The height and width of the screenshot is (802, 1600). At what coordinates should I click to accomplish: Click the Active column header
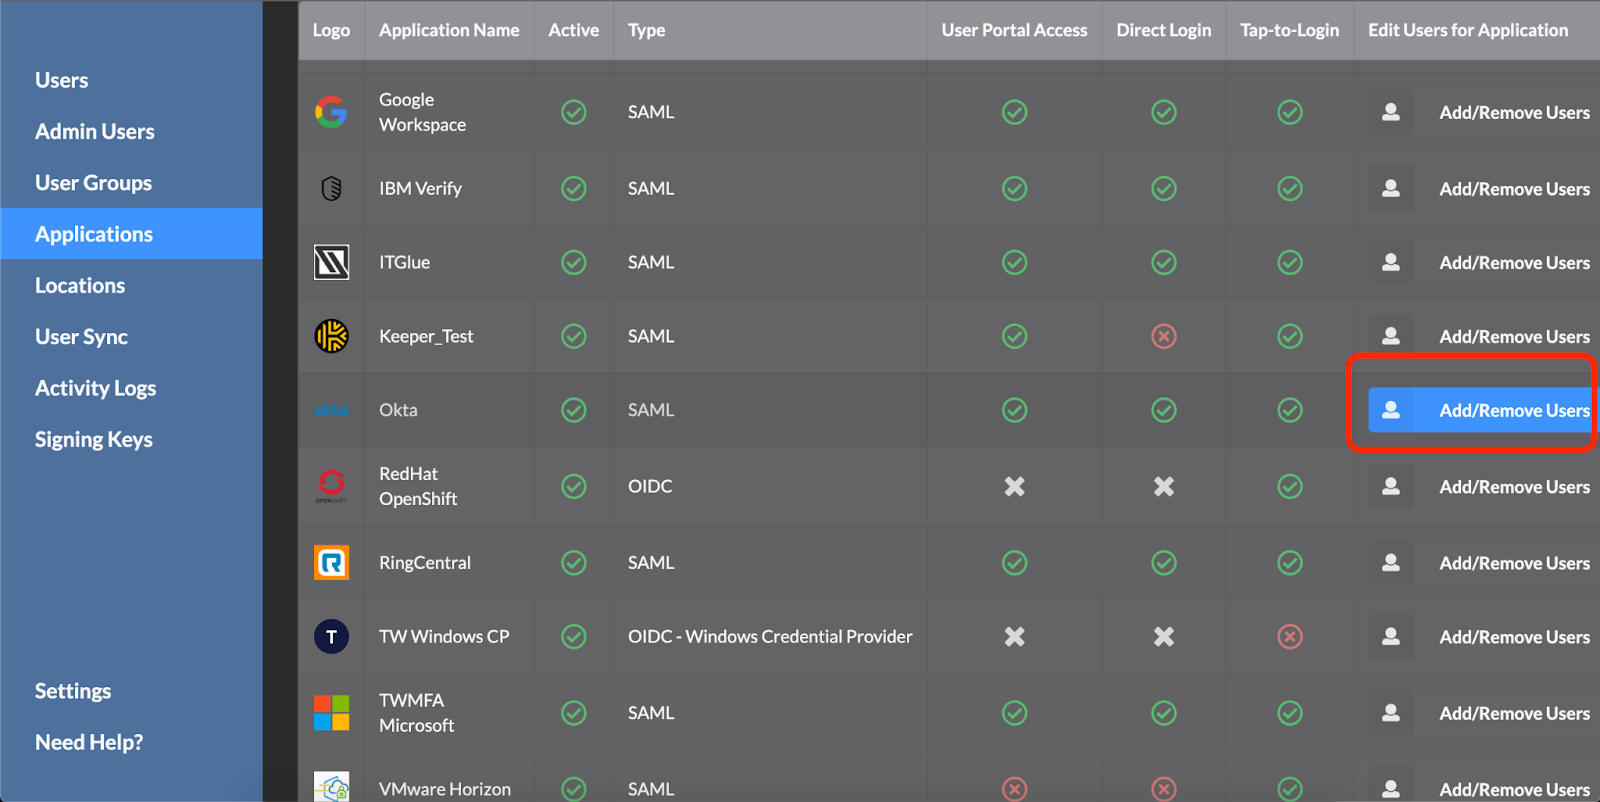tap(574, 30)
